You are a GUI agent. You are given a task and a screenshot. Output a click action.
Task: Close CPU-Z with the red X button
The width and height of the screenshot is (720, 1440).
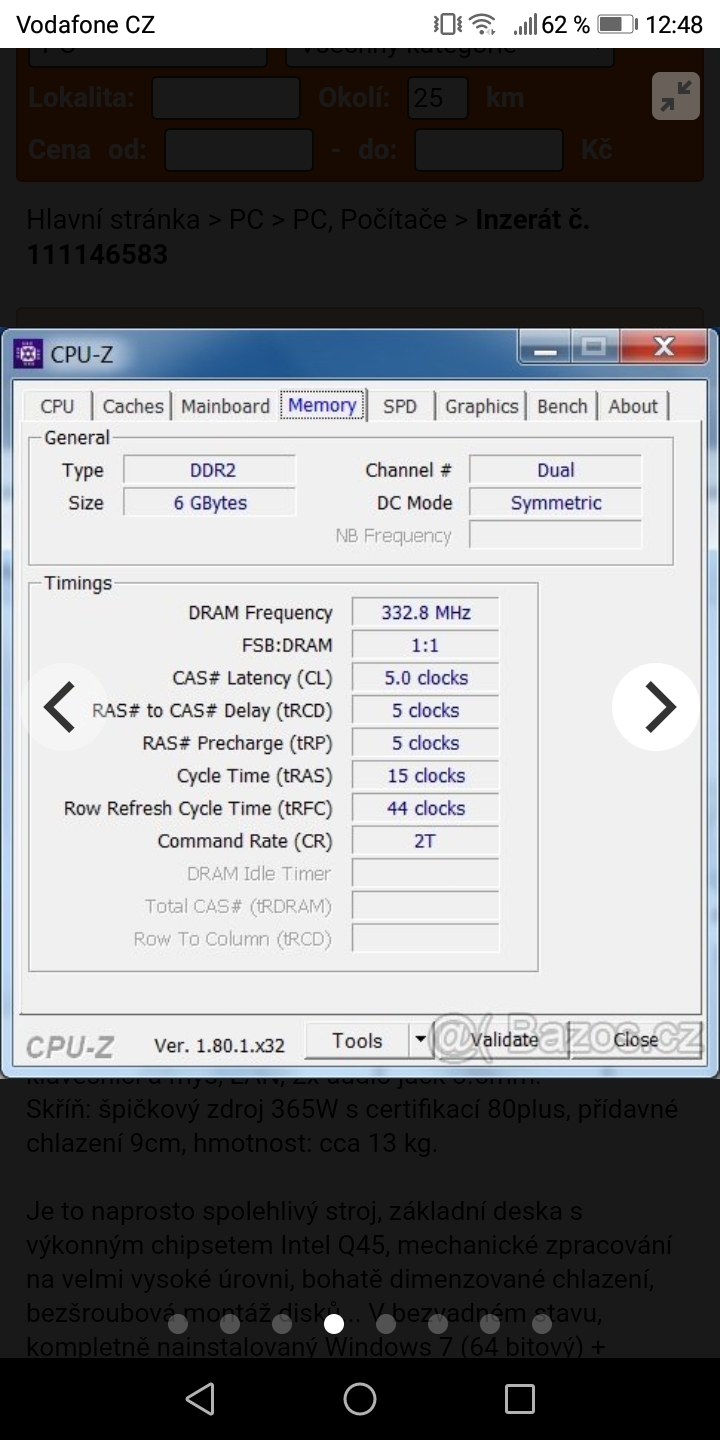pos(663,348)
